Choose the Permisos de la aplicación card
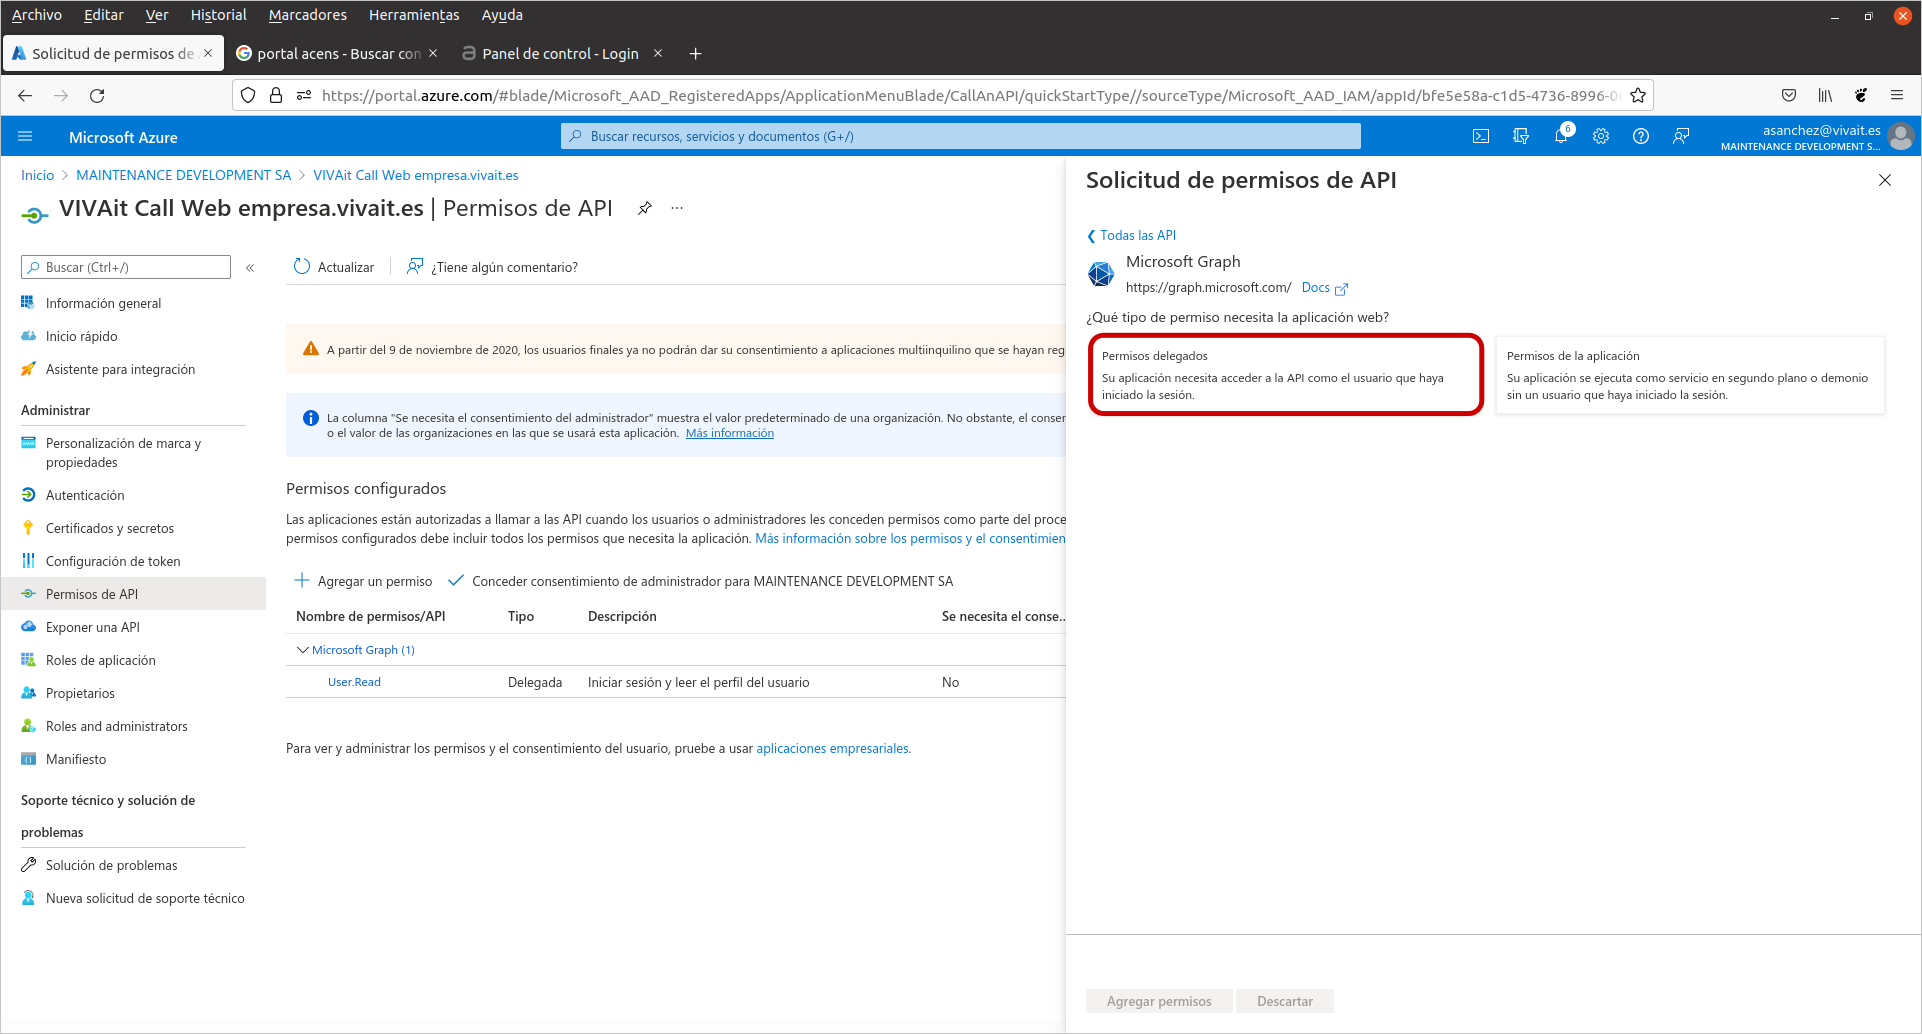The height and width of the screenshot is (1034, 1922). tap(1690, 375)
